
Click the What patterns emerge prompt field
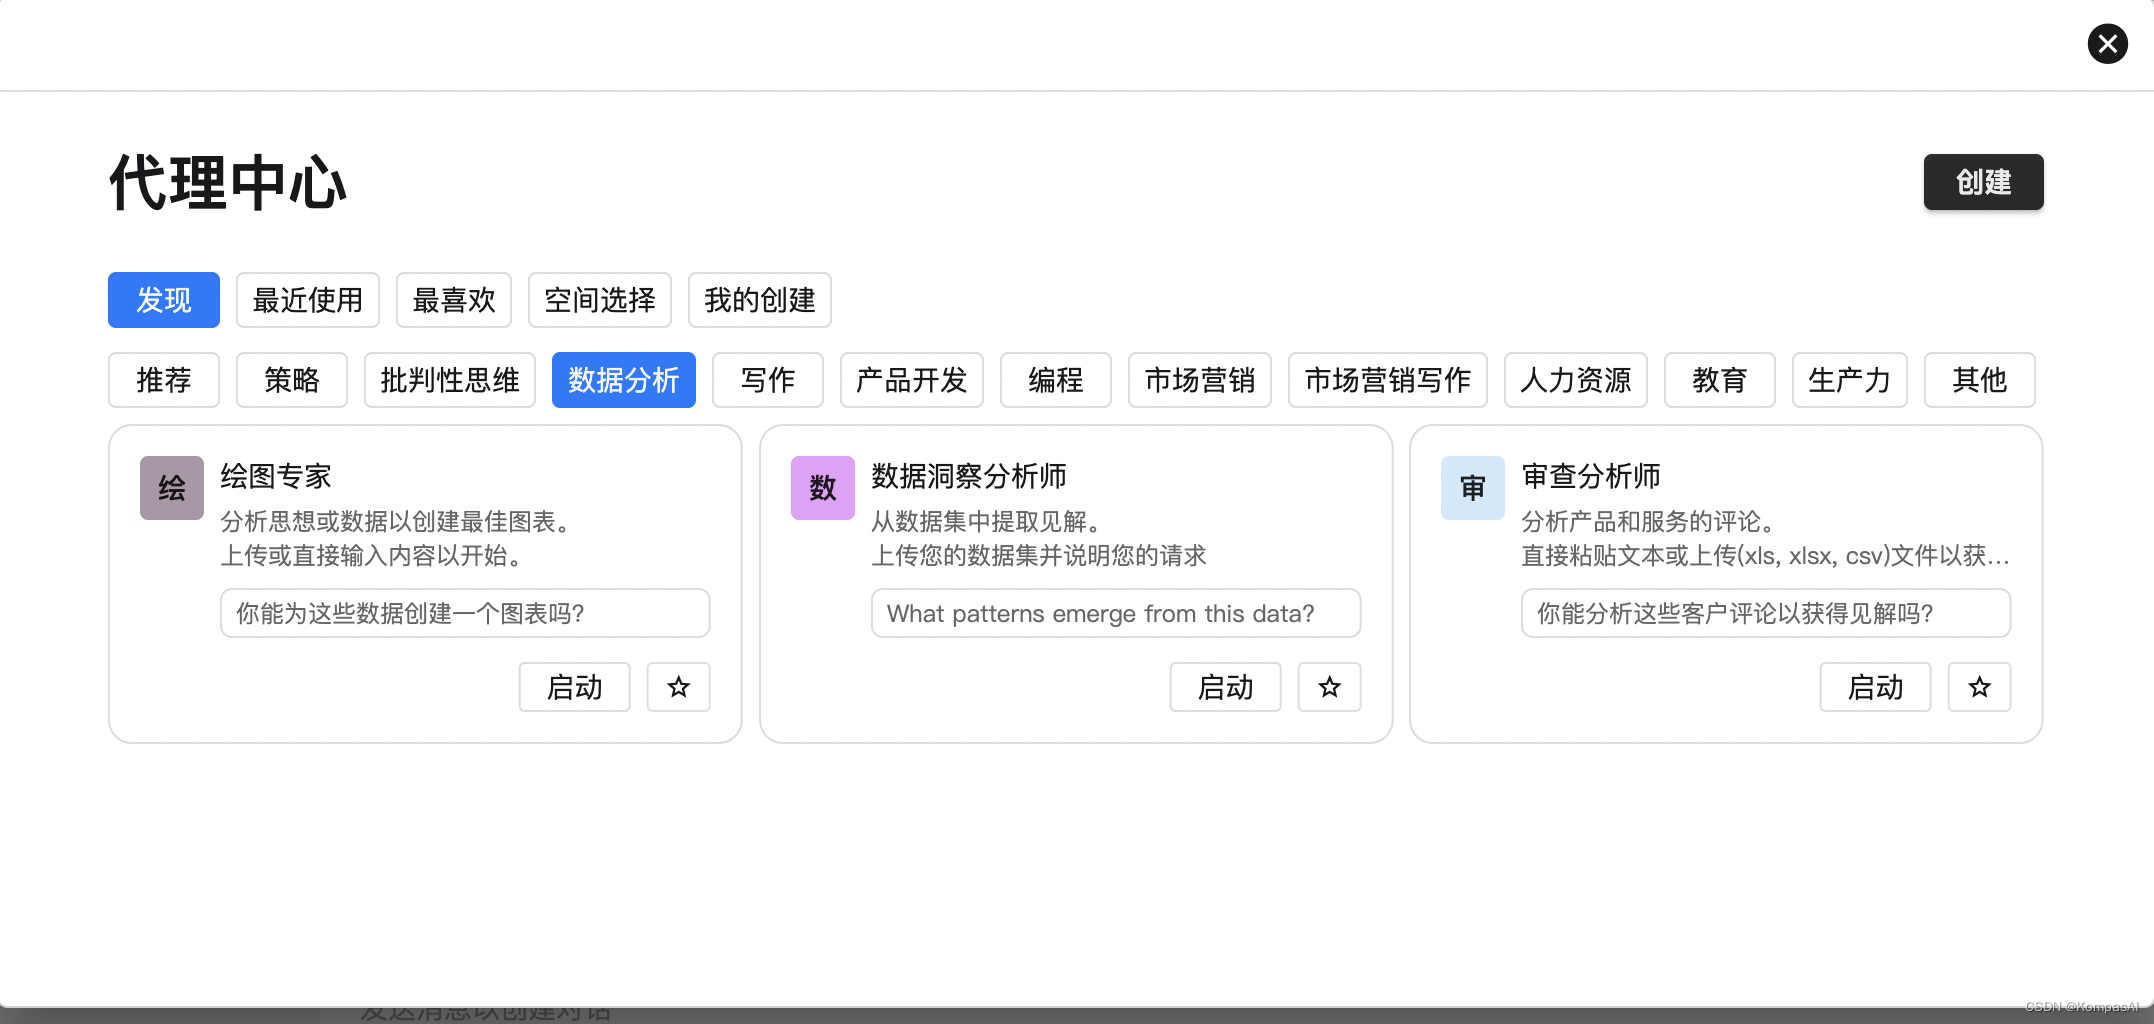click(1116, 613)
